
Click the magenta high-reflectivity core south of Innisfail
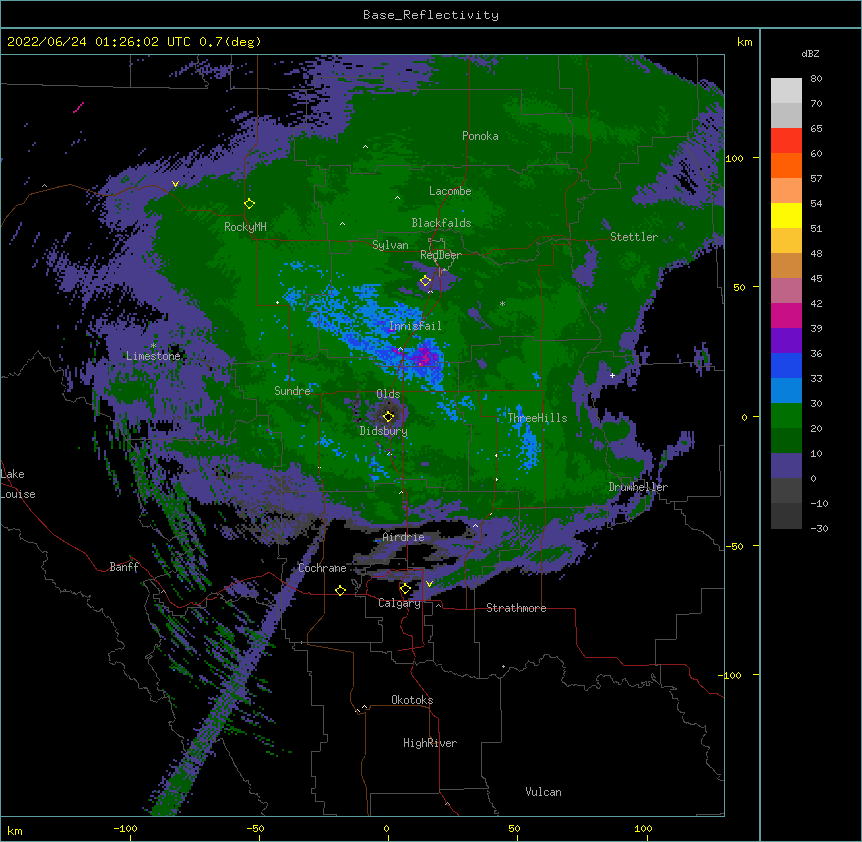tap(424, 356)
